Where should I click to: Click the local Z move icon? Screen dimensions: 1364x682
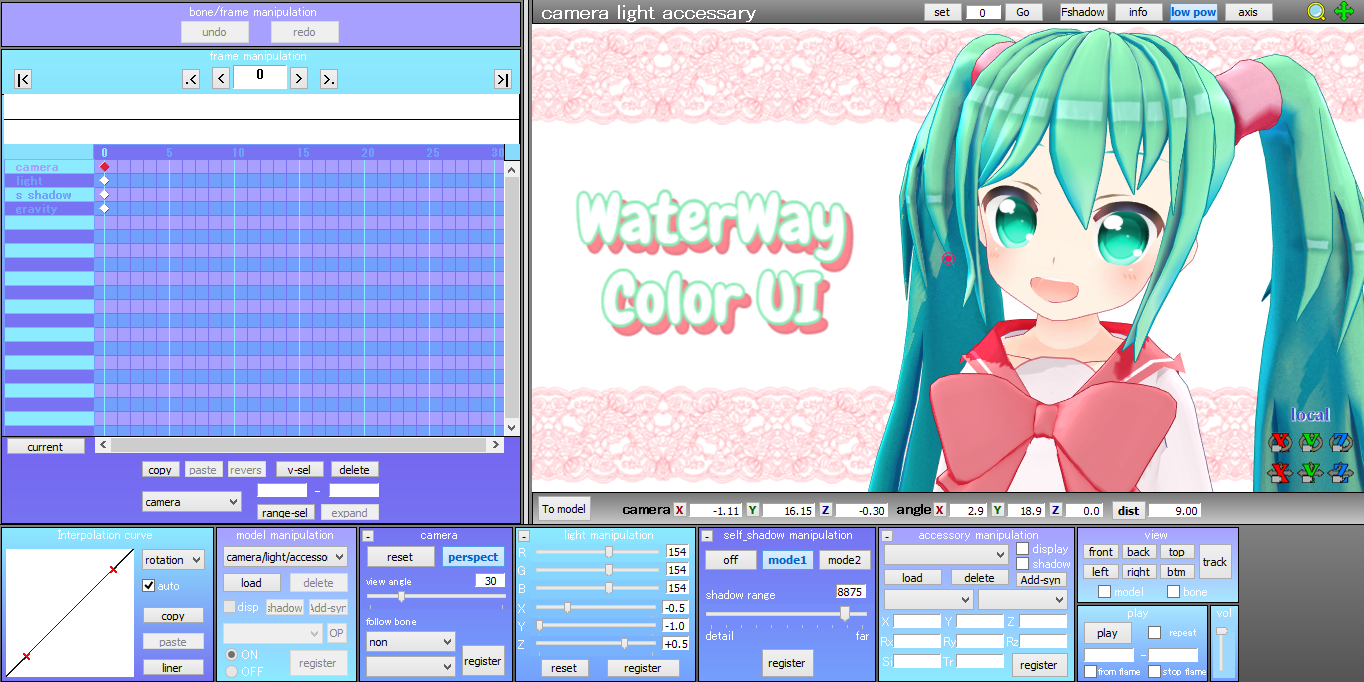pos(1341,471)
